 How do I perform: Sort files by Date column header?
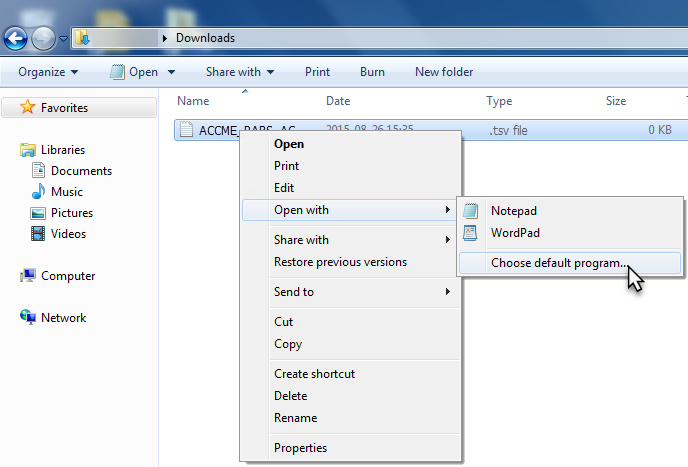[338, 101]
